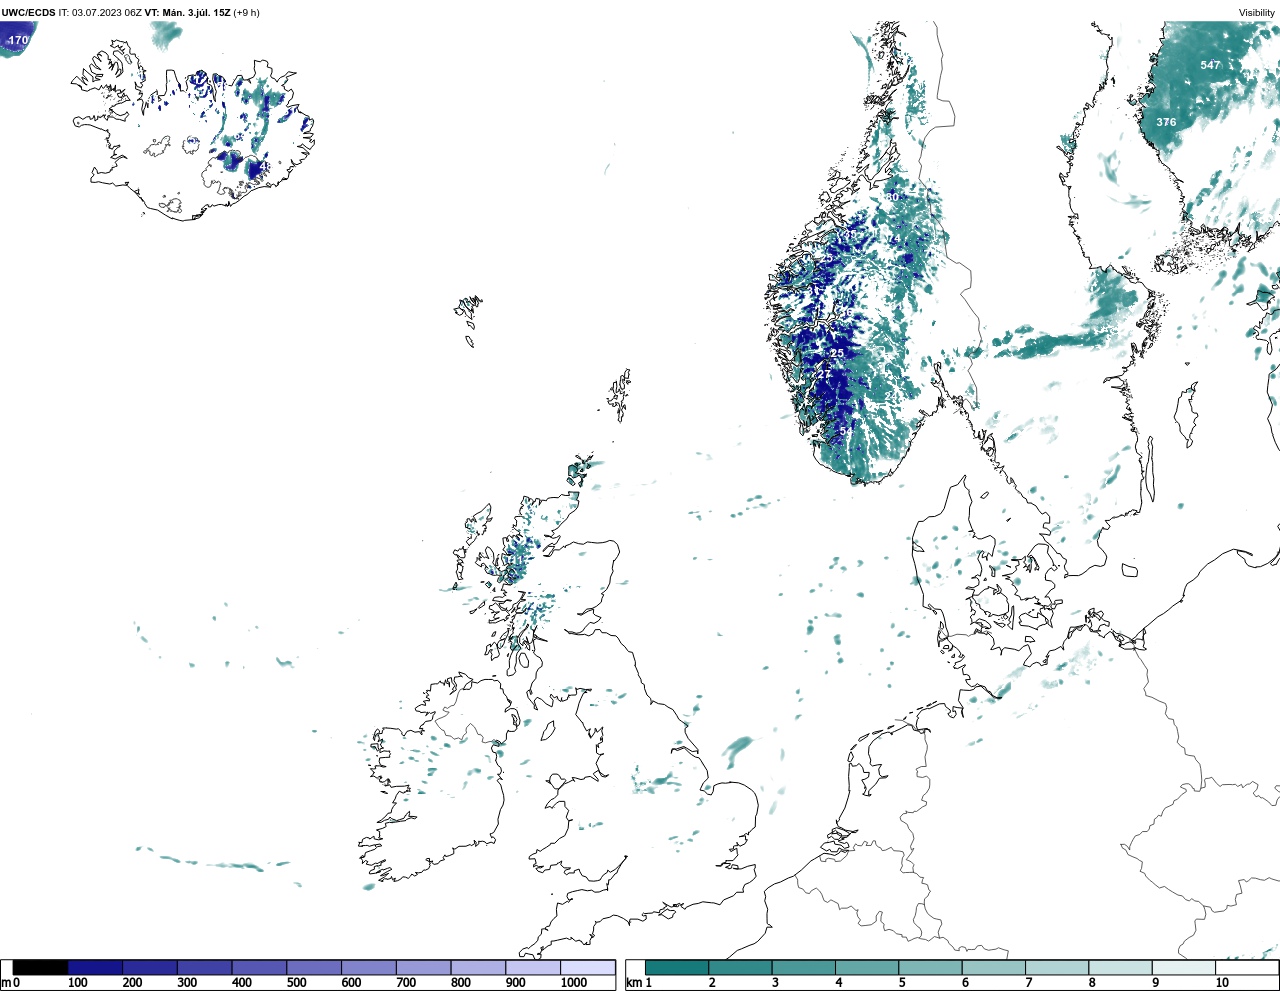
Task: Select the 2–3 km legend swatch
Action: coord(740,967)
